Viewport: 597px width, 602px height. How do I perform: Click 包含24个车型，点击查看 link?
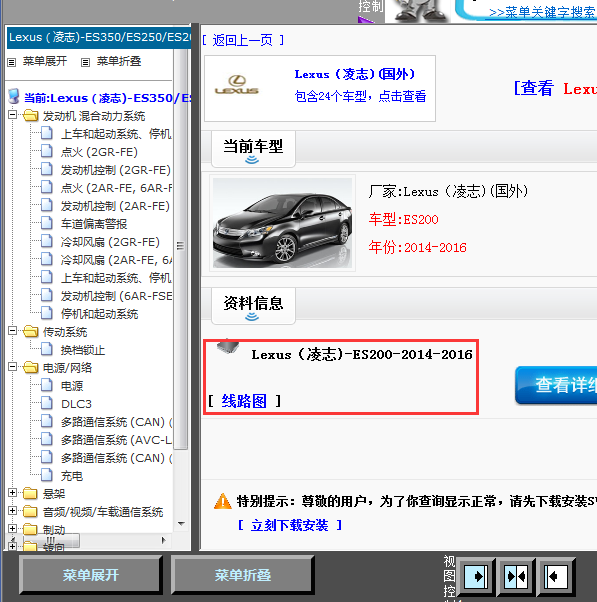click(x=360, y=96)
